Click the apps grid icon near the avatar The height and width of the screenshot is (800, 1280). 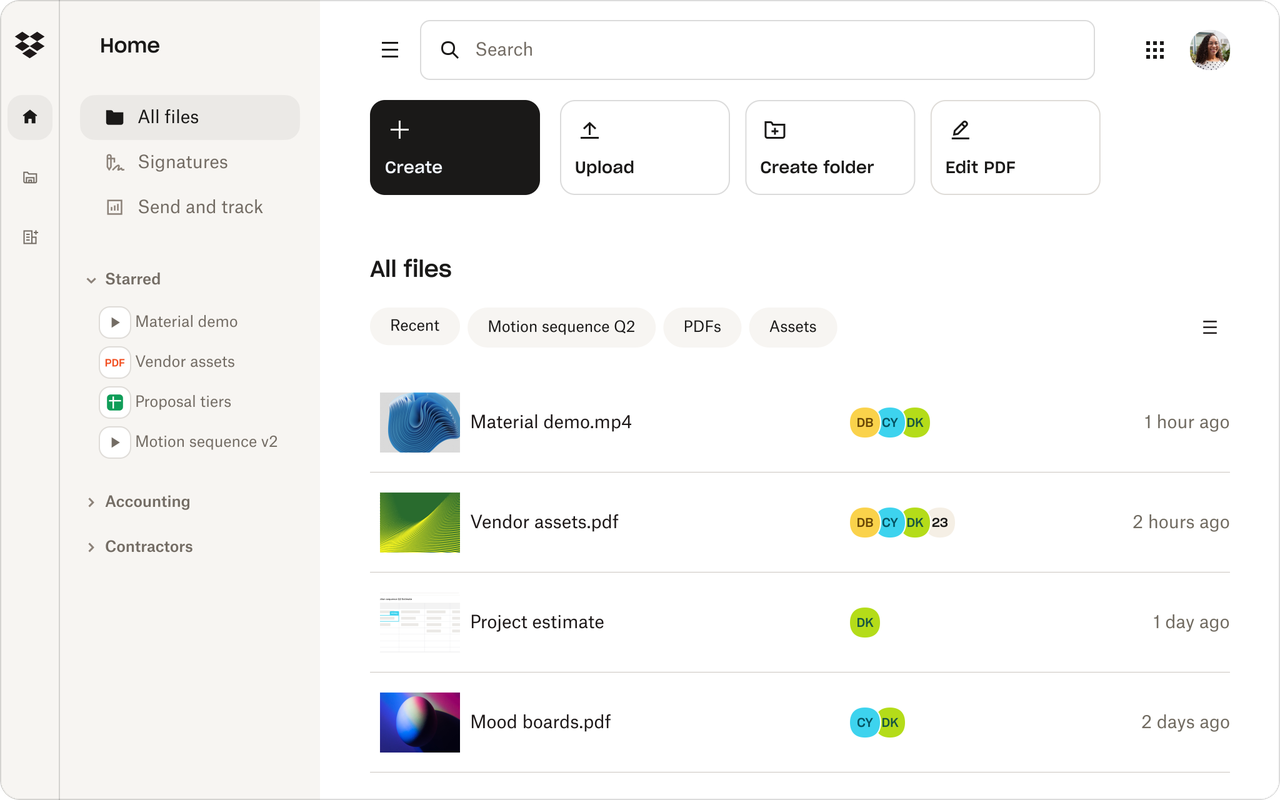(x=1155, y=49)
